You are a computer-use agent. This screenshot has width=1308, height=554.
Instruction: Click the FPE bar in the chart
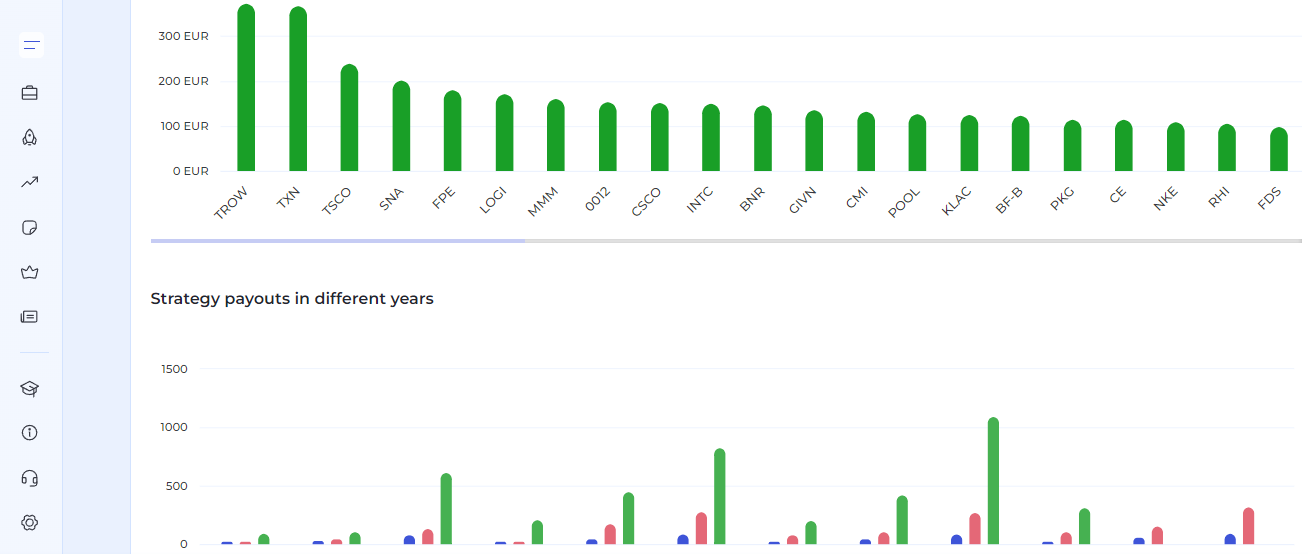point(453,131)
